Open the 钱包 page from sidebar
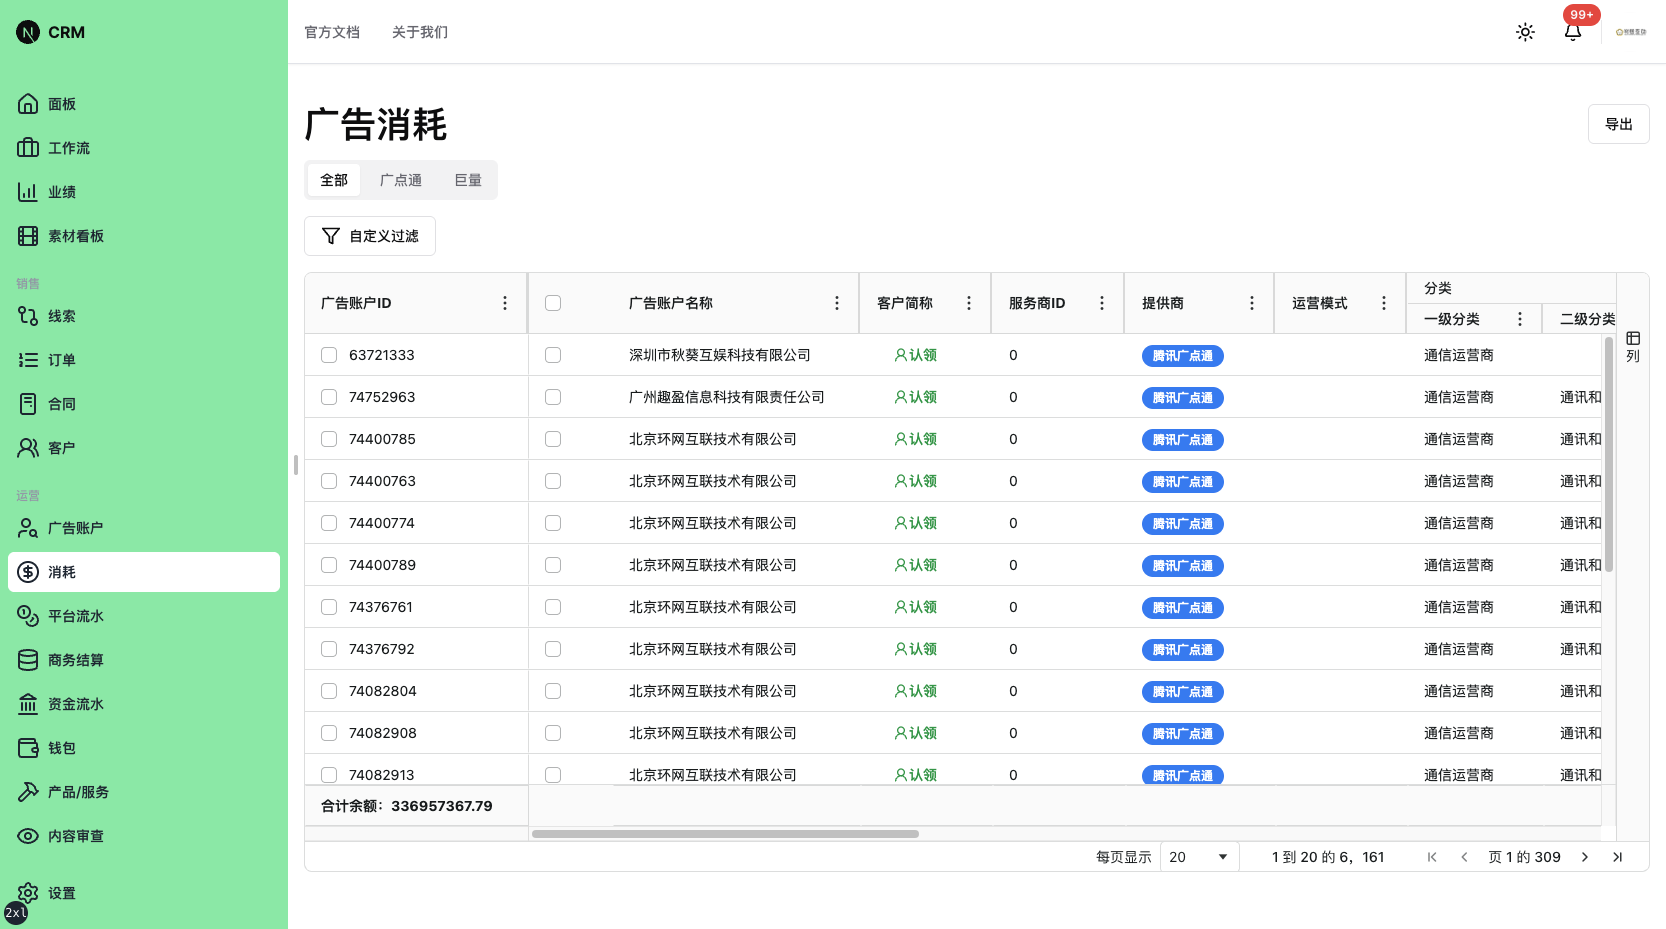Image resolution: width=1666 pixels, height=929 pixels. [60, 747]
